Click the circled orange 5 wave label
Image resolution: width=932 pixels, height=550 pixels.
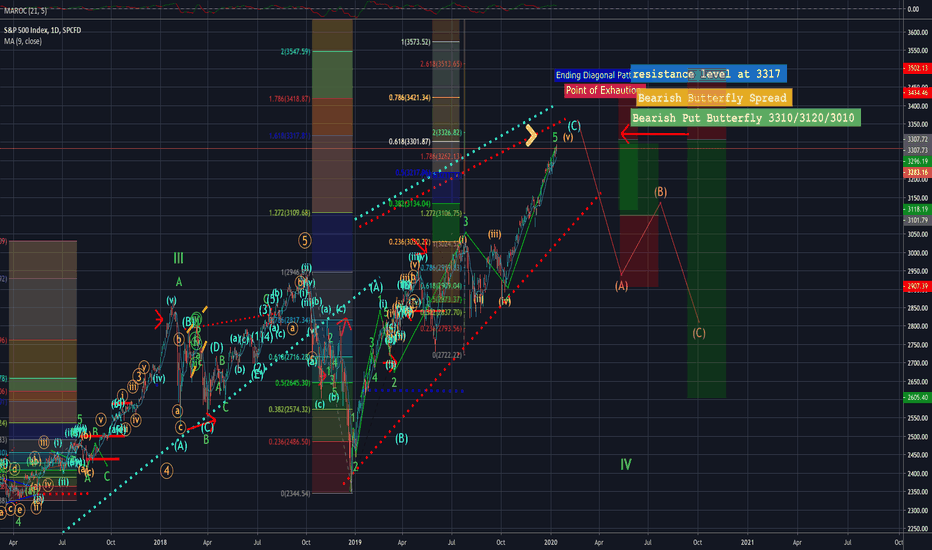(304, 241)
